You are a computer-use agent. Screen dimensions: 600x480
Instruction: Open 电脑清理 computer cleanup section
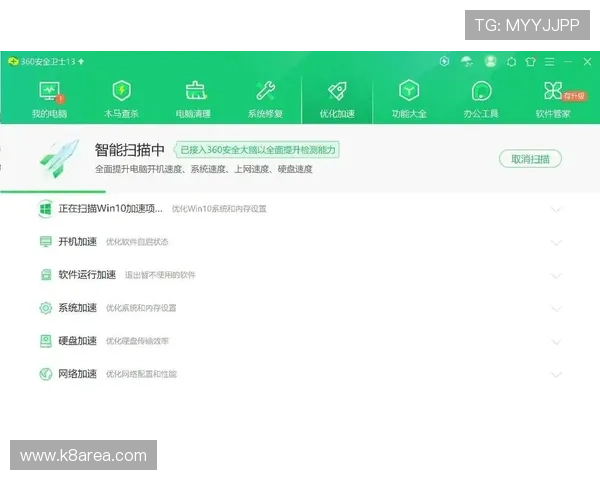tap(193, 100)
